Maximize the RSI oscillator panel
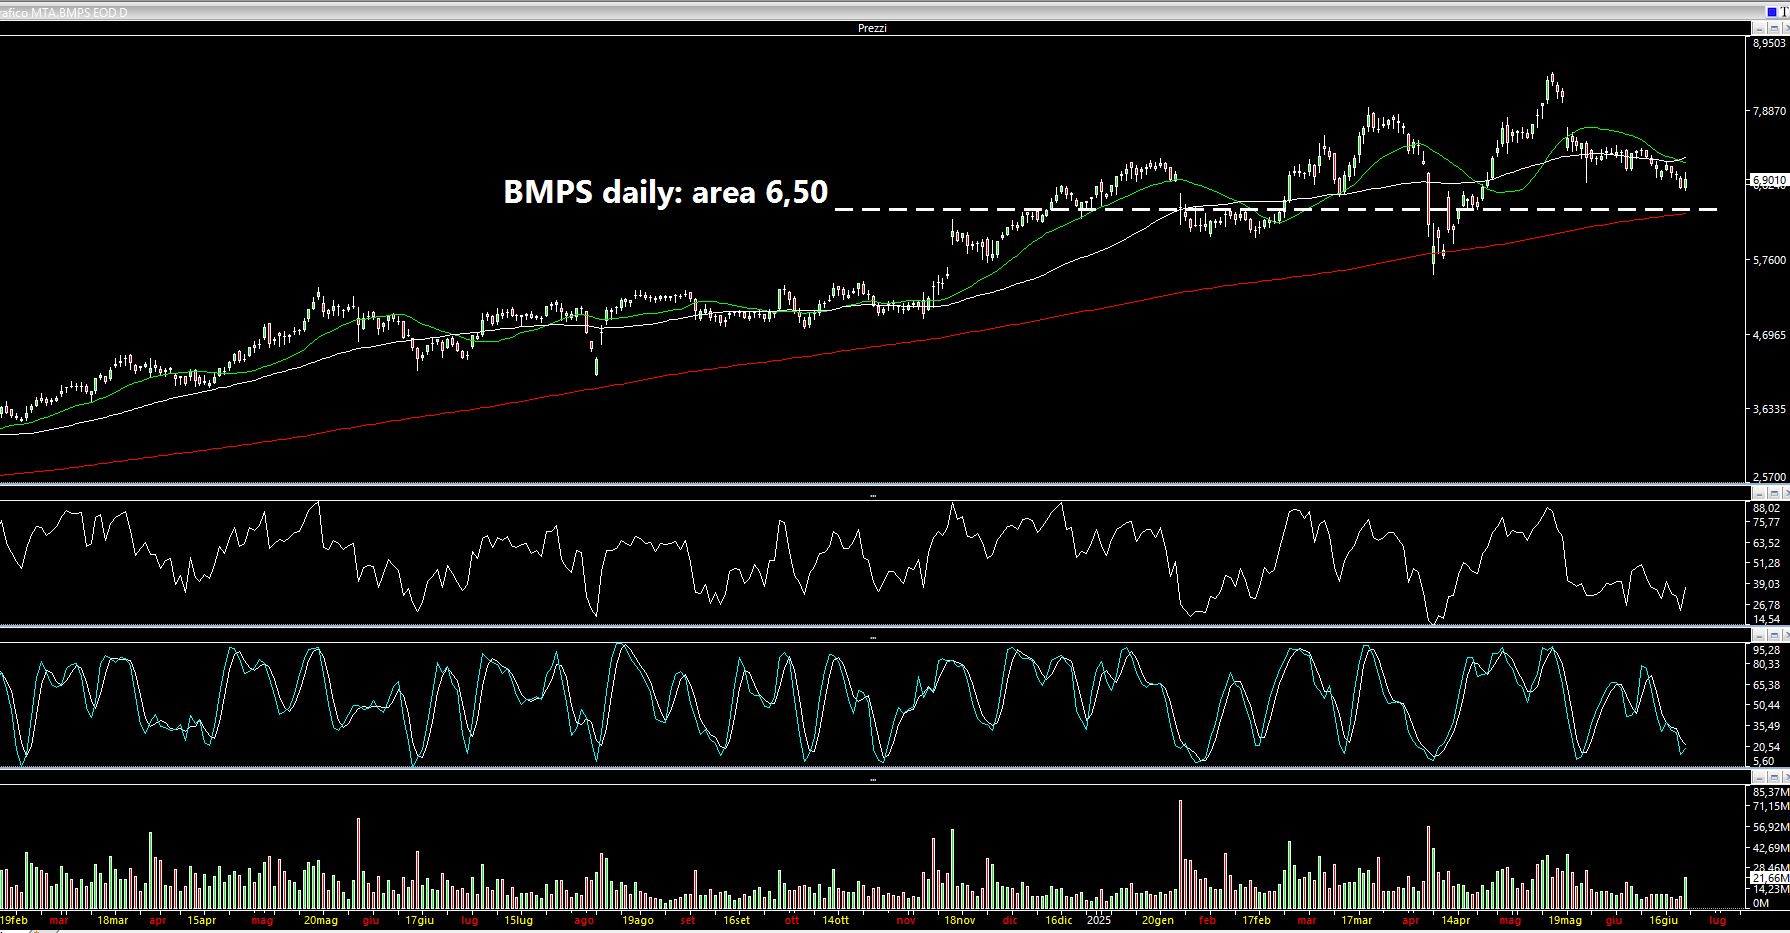Screen dimensions: 1790x933 1776,494
